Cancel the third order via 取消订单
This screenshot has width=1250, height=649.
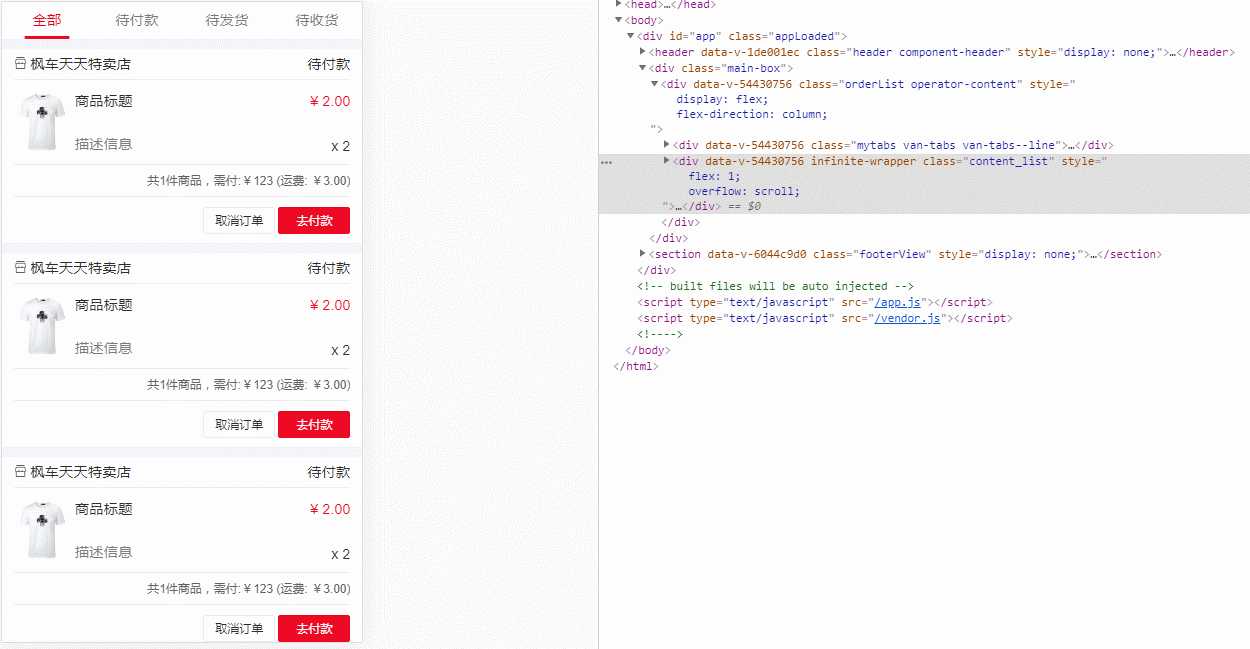tap(239, 628)
